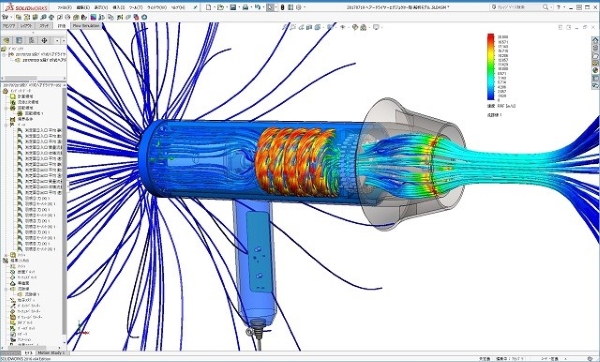Click the New document icon
The height and width of the screenshot is (362, 600).
coord(208,7)
